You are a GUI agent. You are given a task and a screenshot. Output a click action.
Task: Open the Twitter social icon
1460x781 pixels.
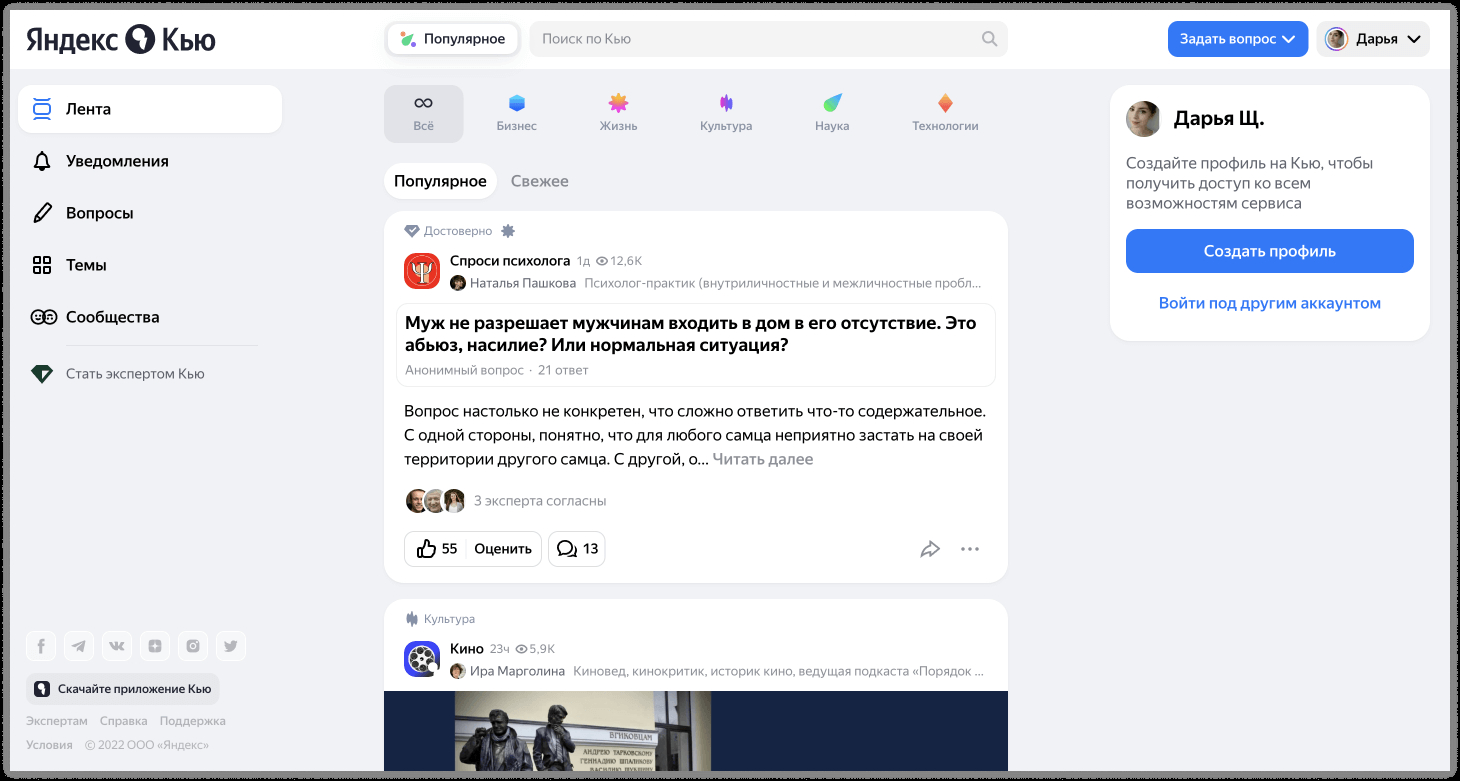231,646
